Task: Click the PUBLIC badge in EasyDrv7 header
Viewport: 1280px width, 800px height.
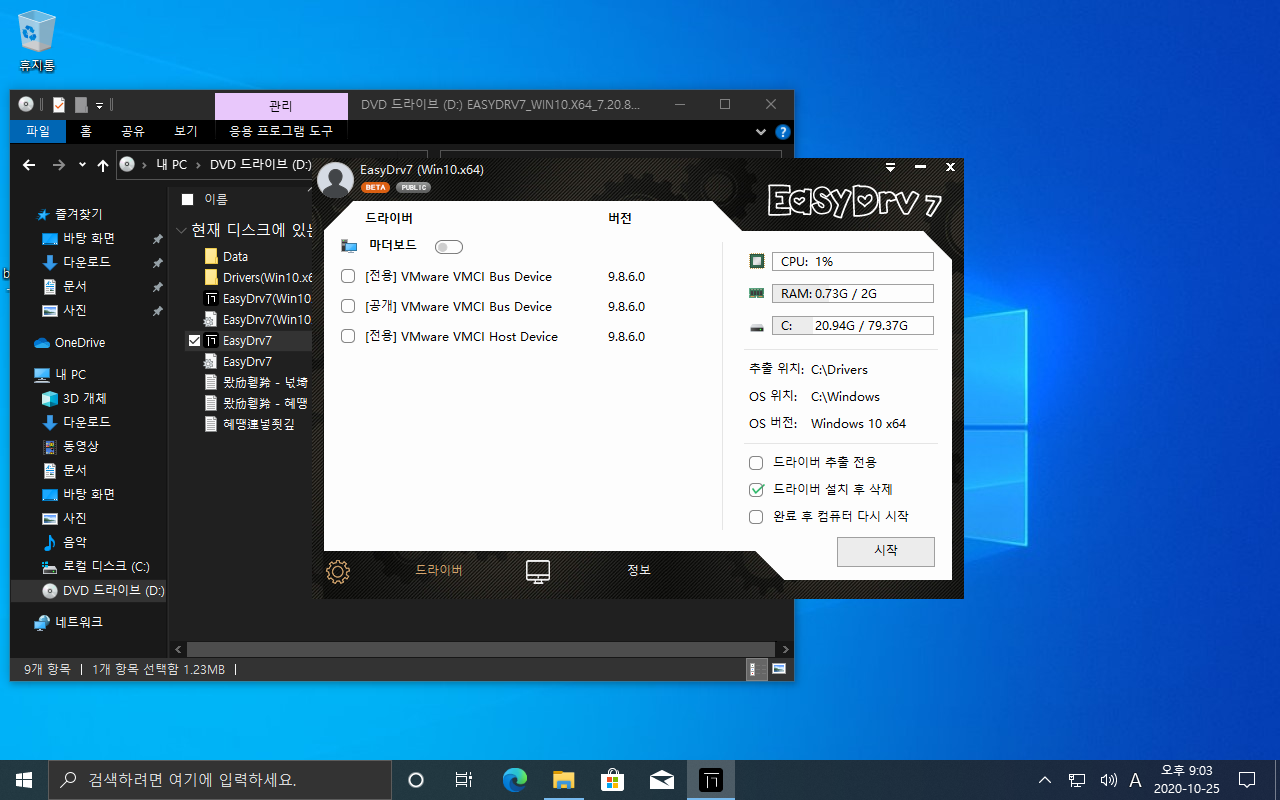Action: point(413,187)
